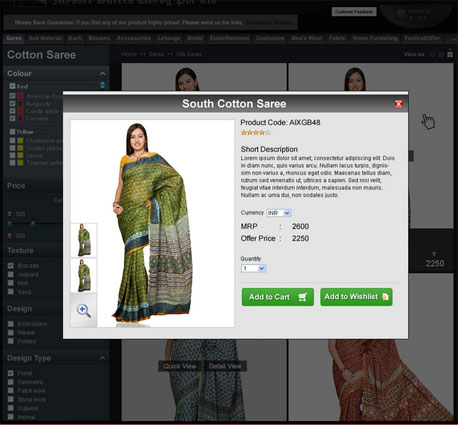Image resolution: width=458 pixels, height=425 pixels.
Task: Switch to small grid view icon
Action: pos(433,54)
